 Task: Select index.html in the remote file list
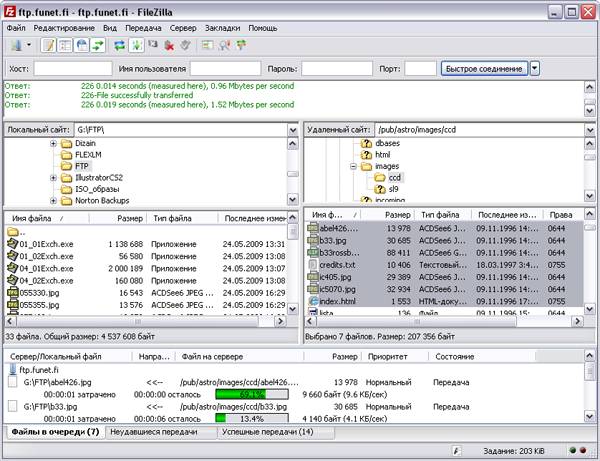pos(337,301)
